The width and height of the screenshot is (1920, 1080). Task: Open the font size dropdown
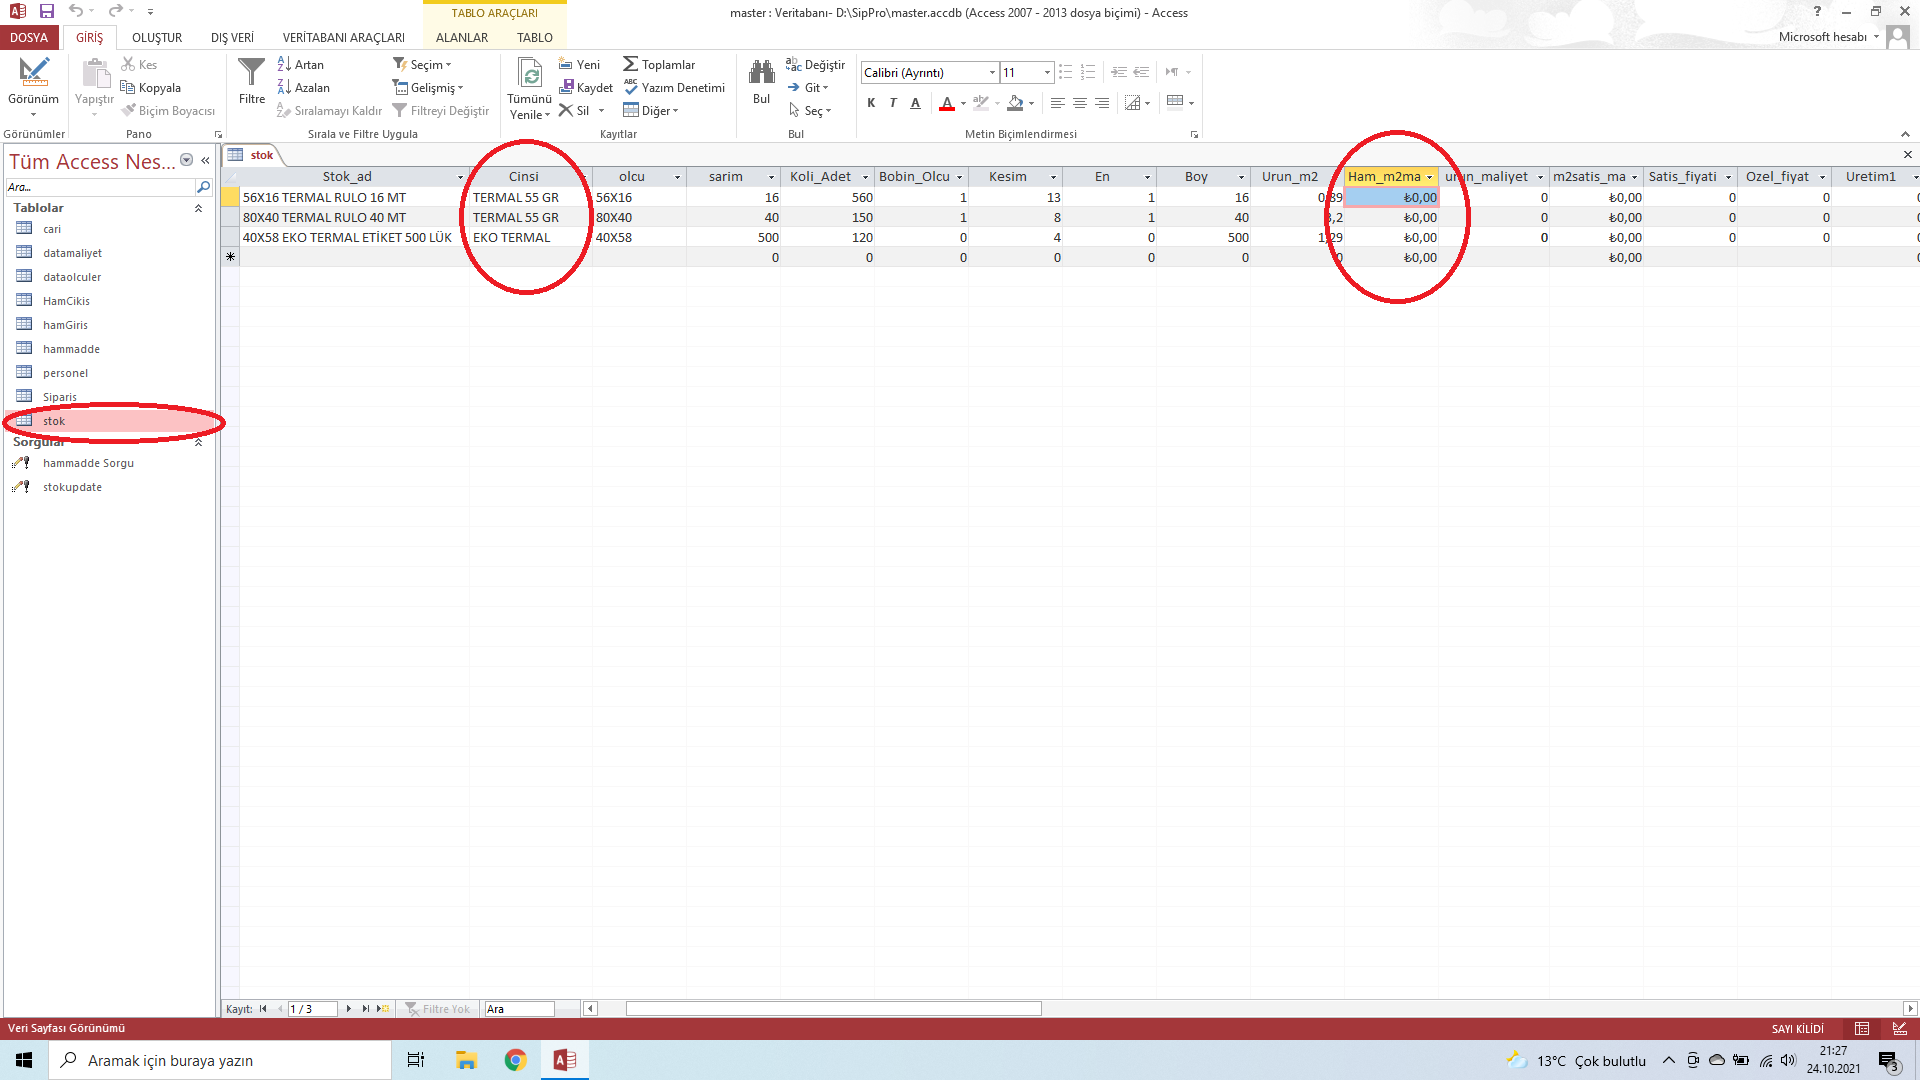click(x=1047, y=73)
